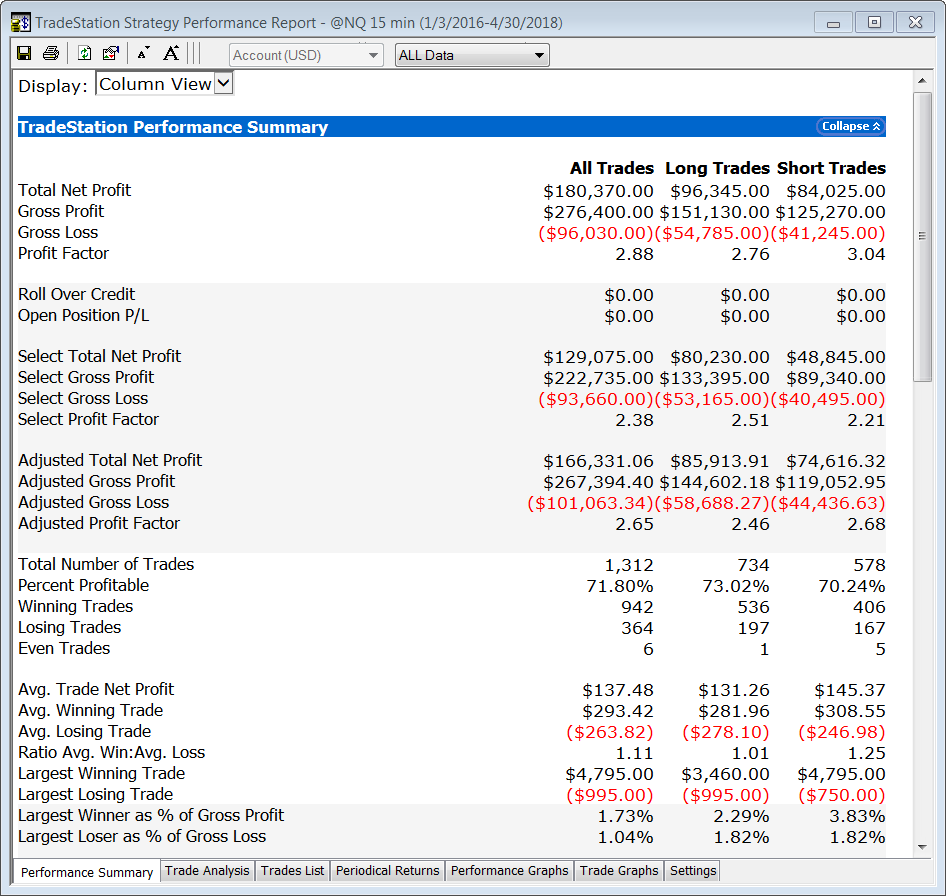Click the 3.04 short trades profit factor

point(866,254)
